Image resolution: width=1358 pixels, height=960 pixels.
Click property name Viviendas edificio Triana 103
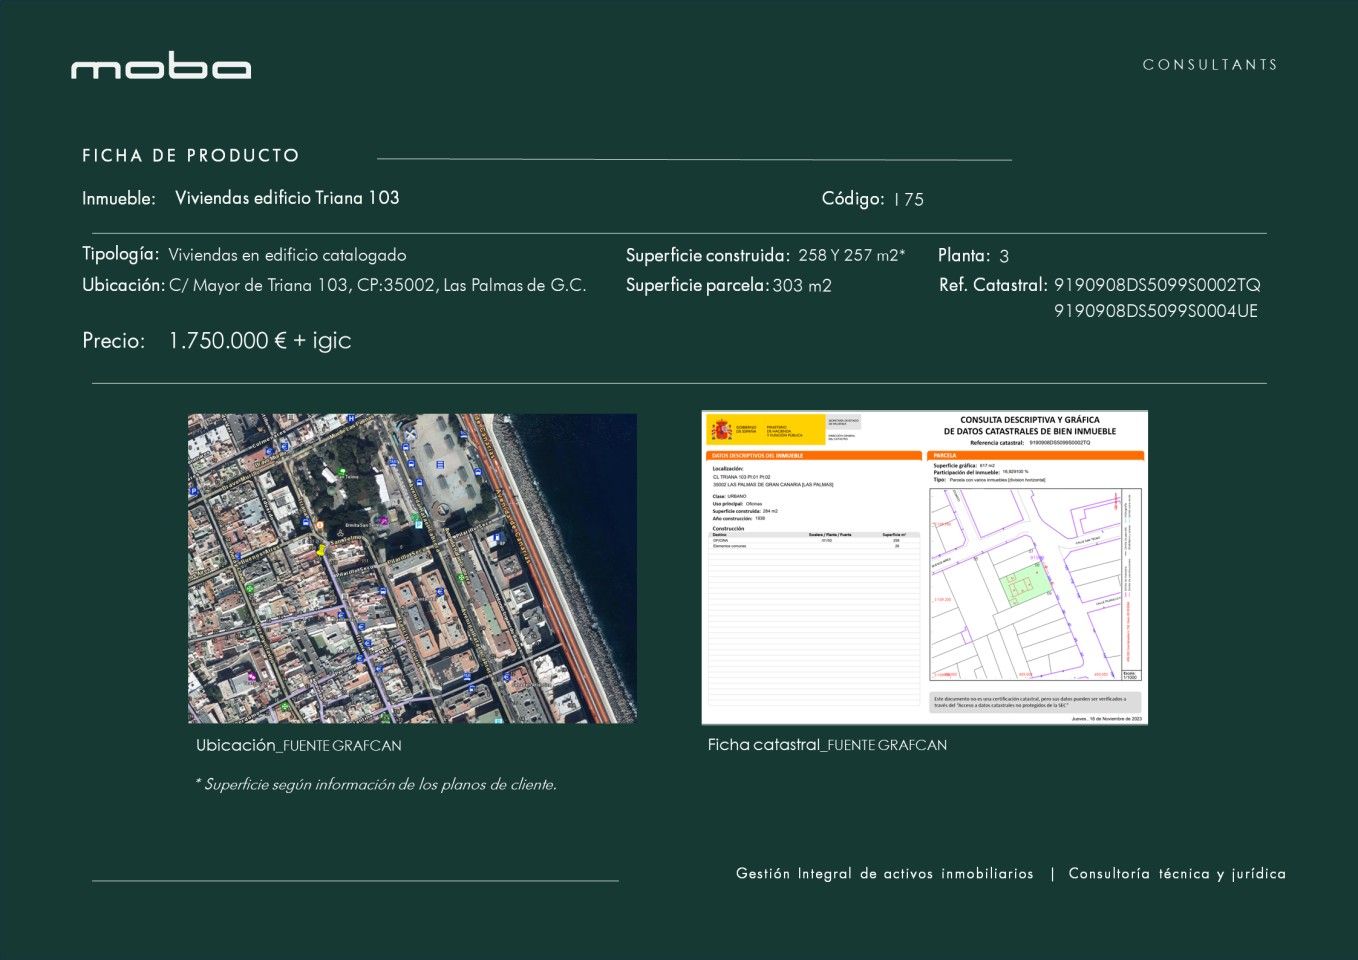[x=287, y=198]
